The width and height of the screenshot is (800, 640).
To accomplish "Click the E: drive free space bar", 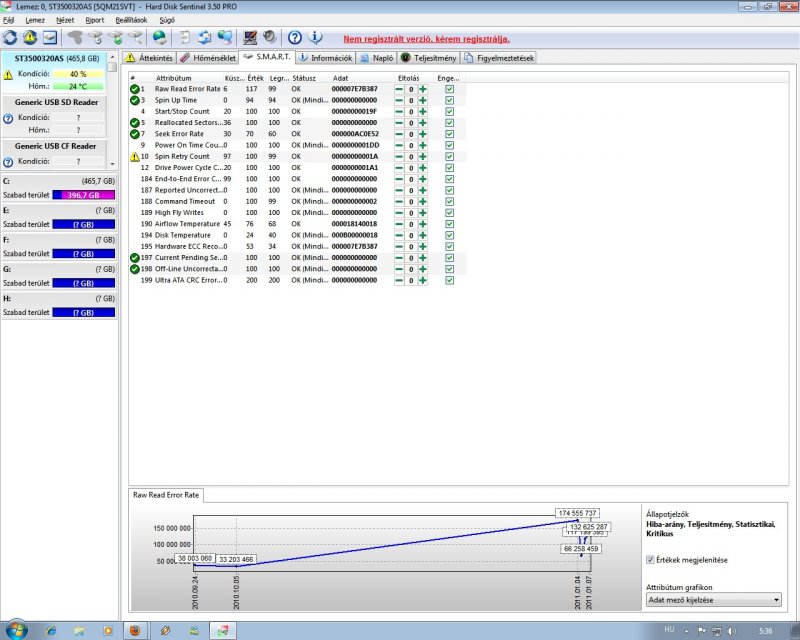I will point(84,225).
